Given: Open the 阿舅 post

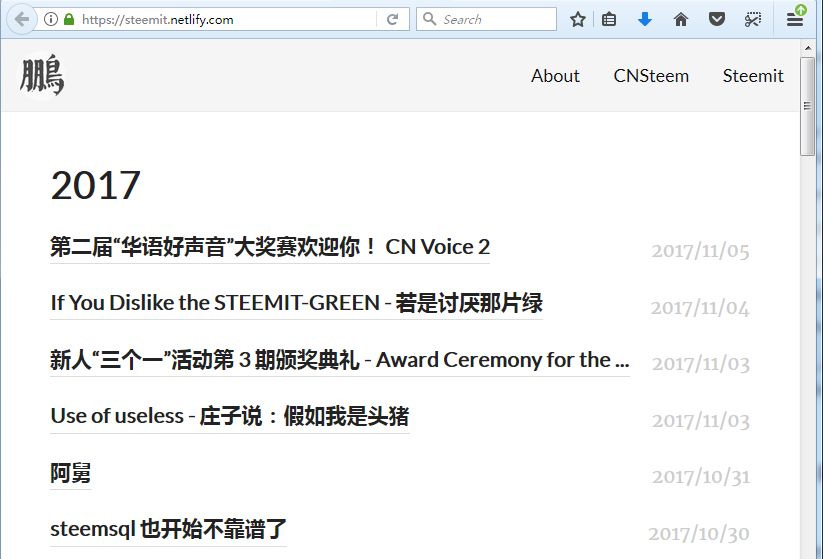Looking at the screenshot, I should point(70,473).
